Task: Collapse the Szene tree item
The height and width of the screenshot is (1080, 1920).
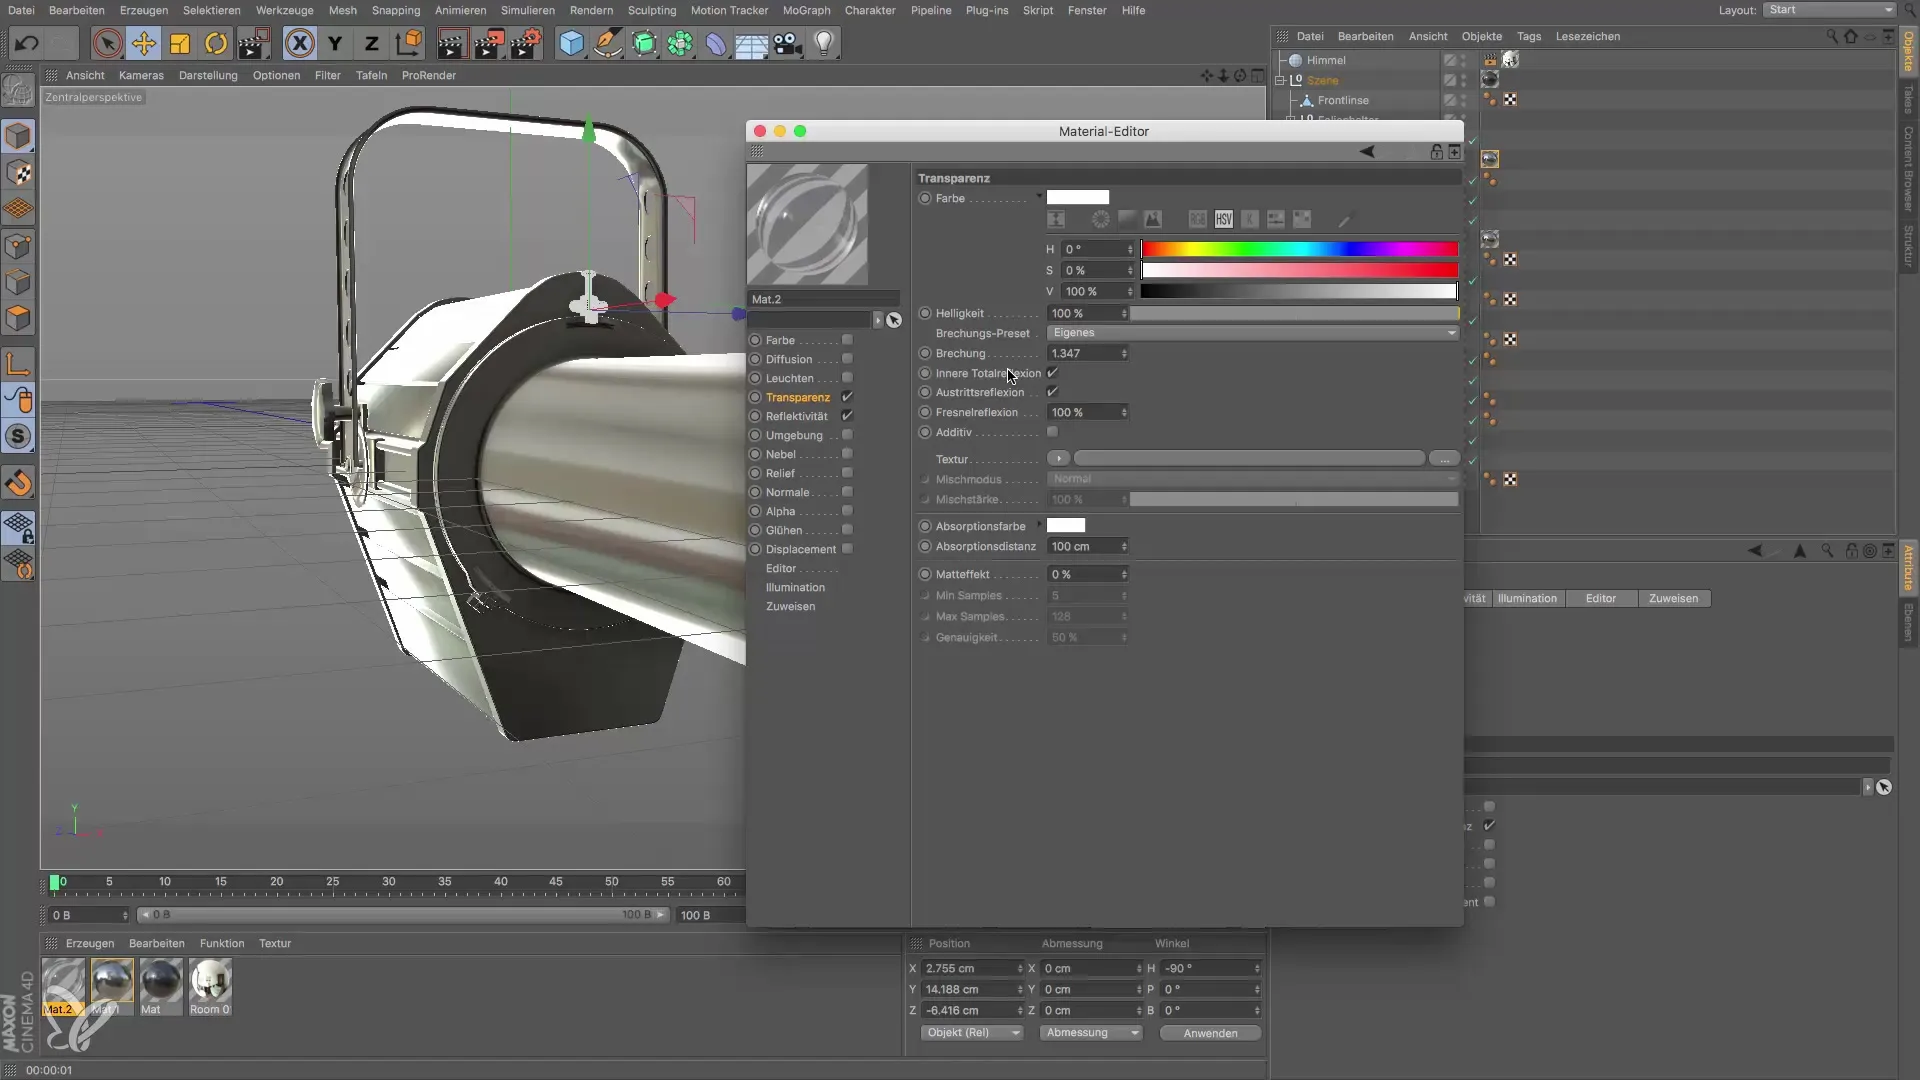Action: click(1280, 80)
